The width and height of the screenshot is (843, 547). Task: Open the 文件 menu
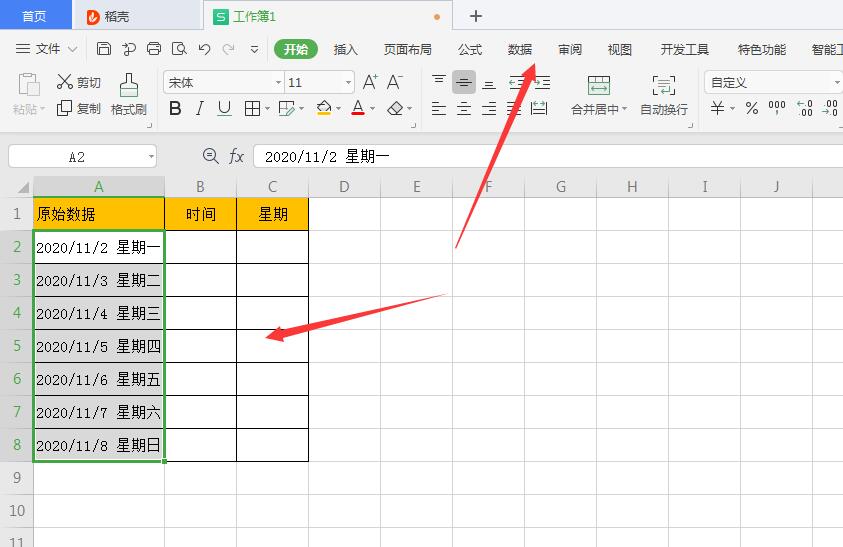tap(46, 49)
